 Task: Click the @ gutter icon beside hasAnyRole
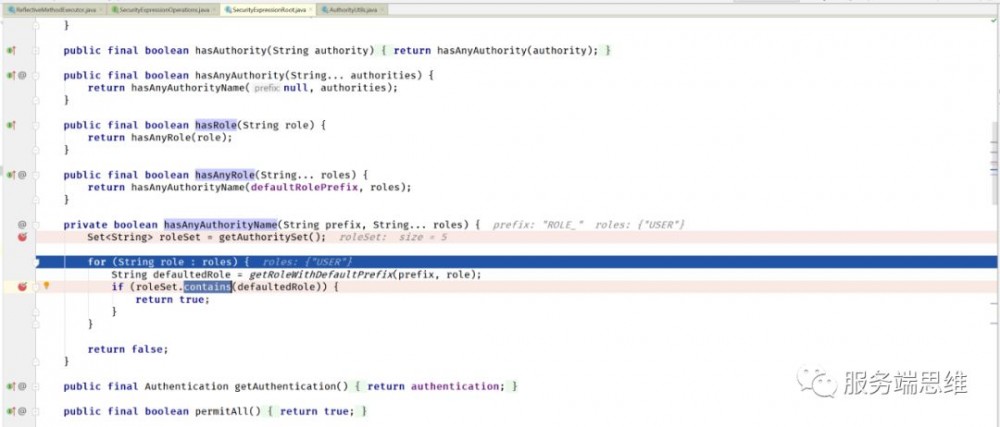click(22, 175)
